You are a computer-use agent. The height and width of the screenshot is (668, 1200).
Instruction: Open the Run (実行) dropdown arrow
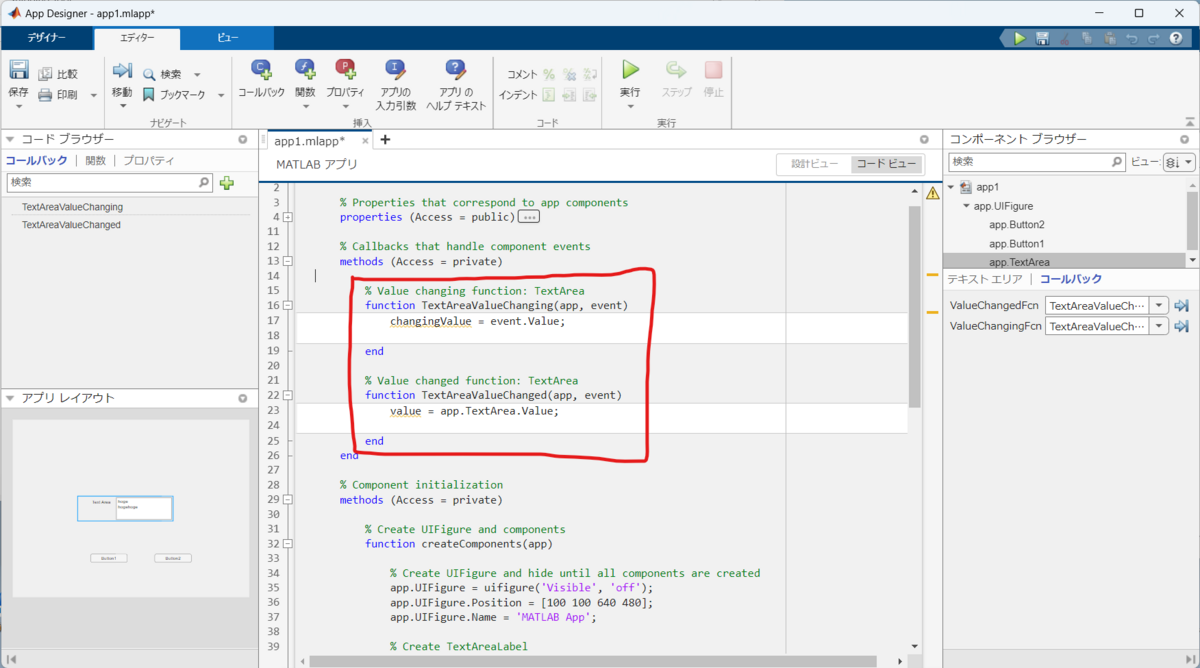(x=630, y=105)
